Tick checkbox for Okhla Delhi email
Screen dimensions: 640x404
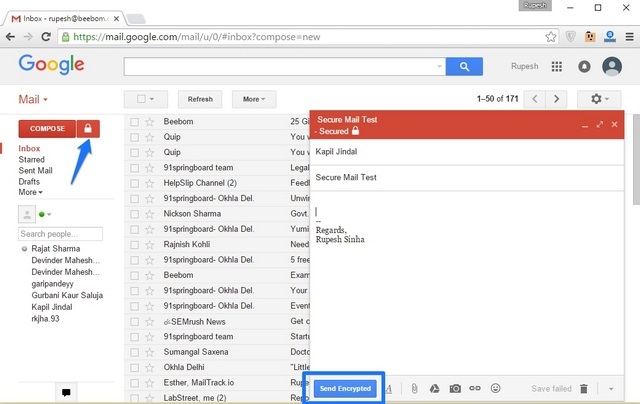(134, 368)
